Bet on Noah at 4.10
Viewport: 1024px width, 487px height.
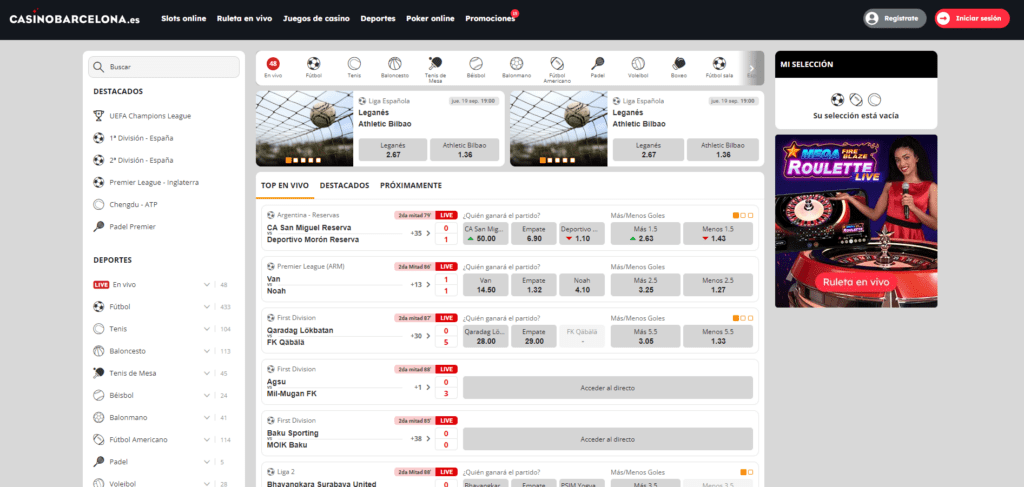point(582,285)
